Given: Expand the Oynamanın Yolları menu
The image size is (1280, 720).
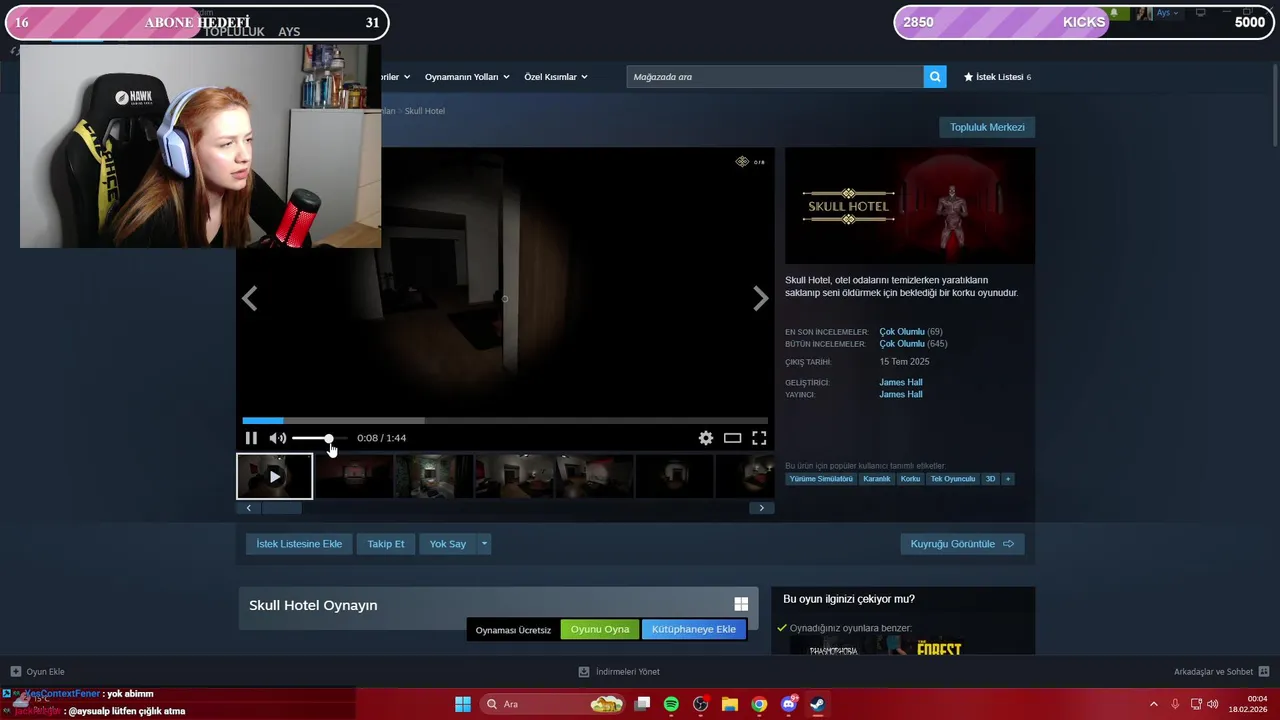Looking at the screenshot, I should tap(467, 77).
